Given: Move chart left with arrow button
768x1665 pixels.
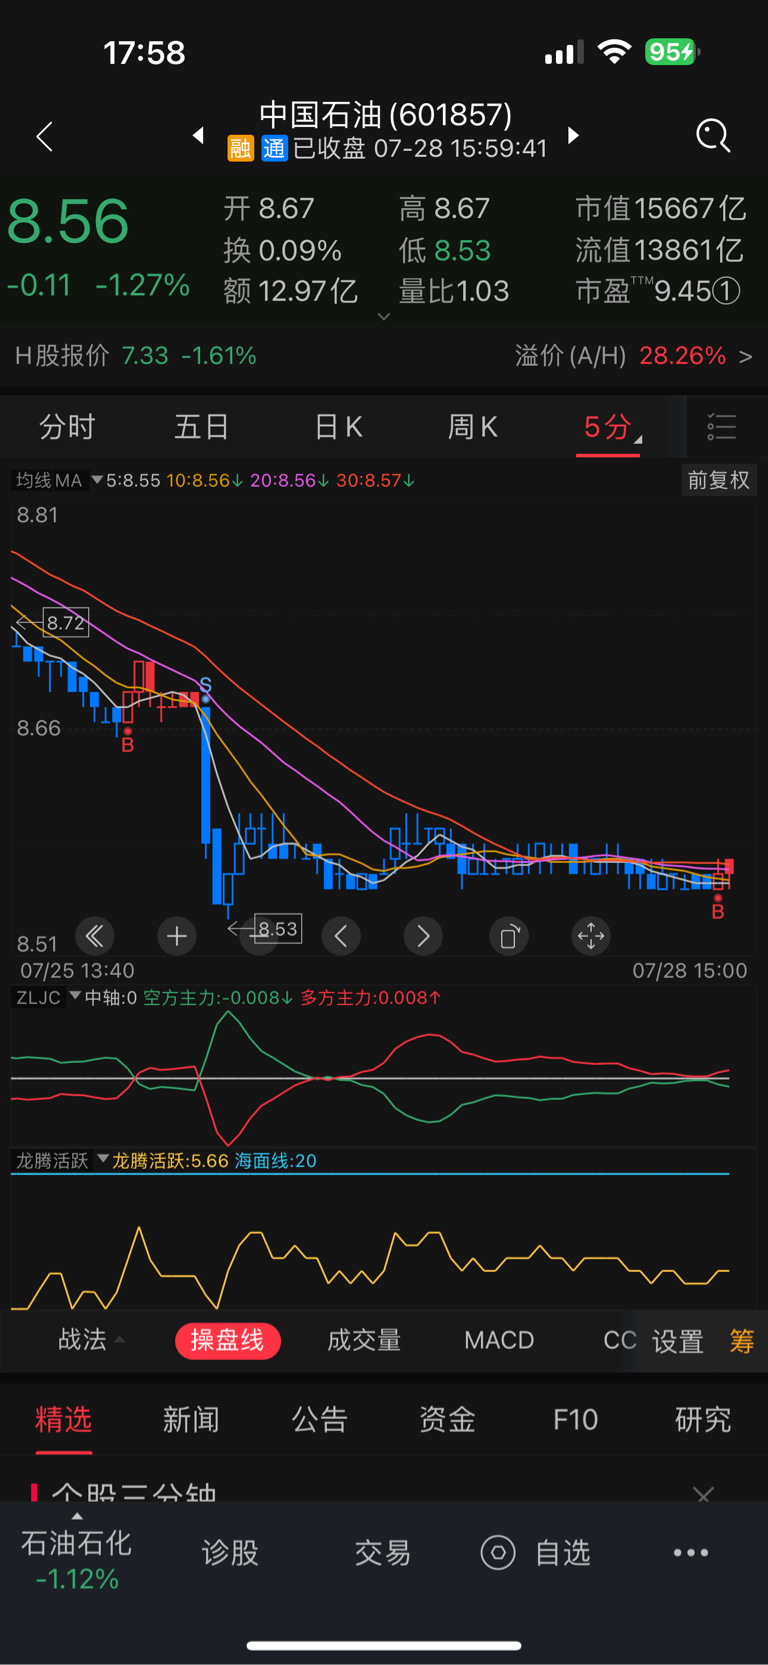Looking at the screenshot, I should [341, 936].
